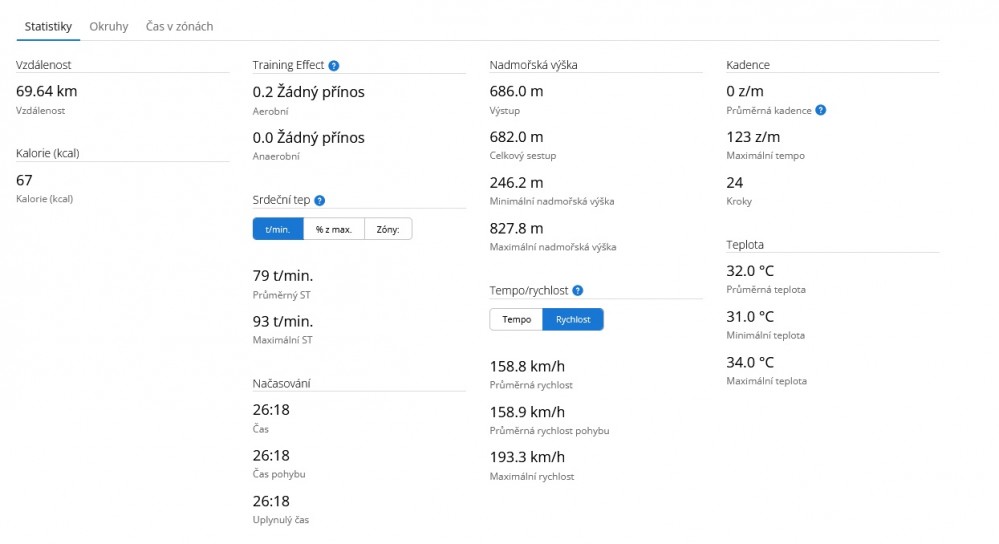The height and width of the screenshot is (544, 999).
Task: Switch heart rate view to % z max.
Action: 334,229
